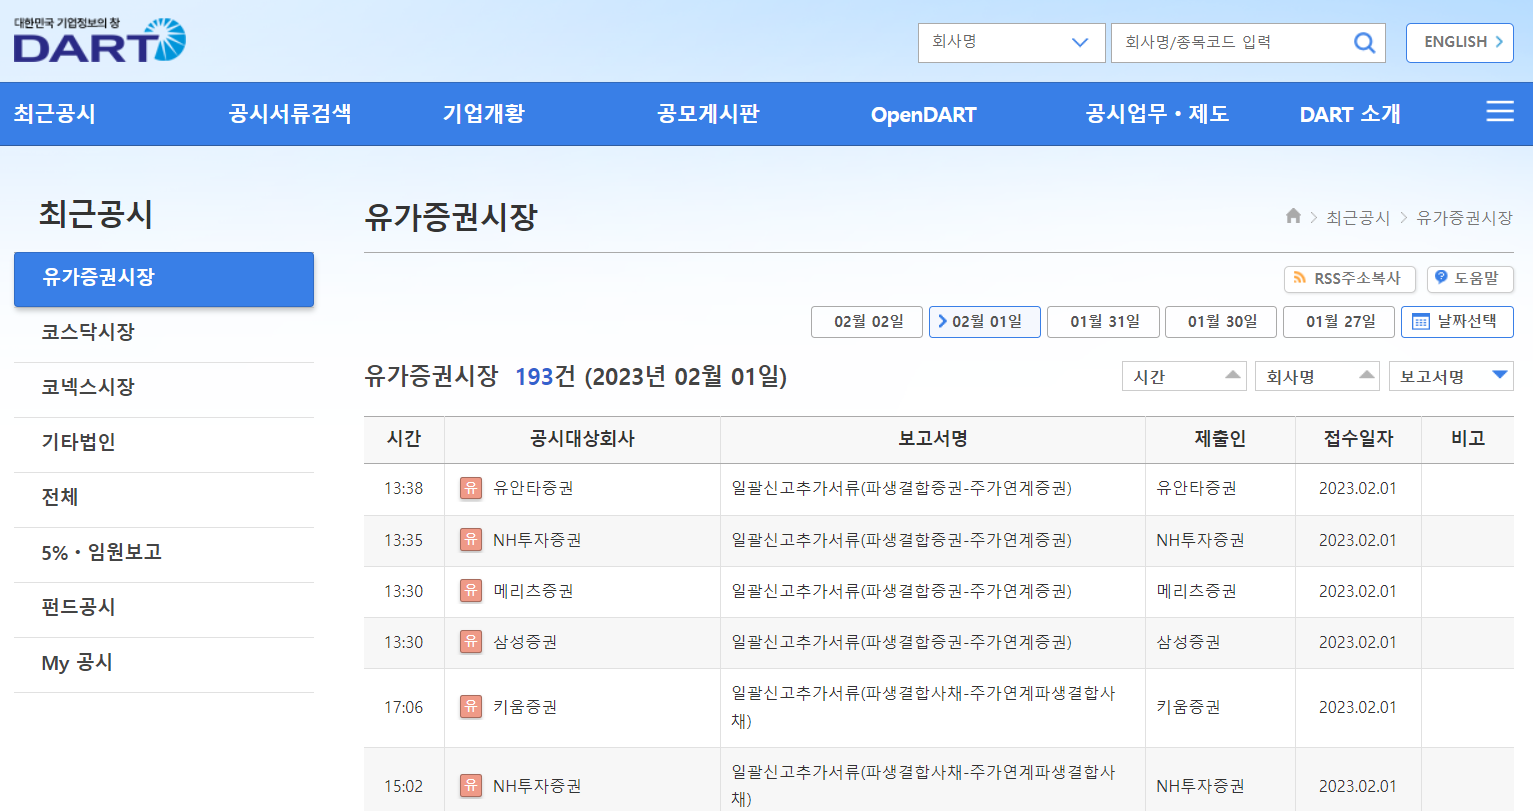The height and width of the screenshot is (811, 1533).
Task: Select the 02월 01일 date button
Action: [x=985, y=322]
